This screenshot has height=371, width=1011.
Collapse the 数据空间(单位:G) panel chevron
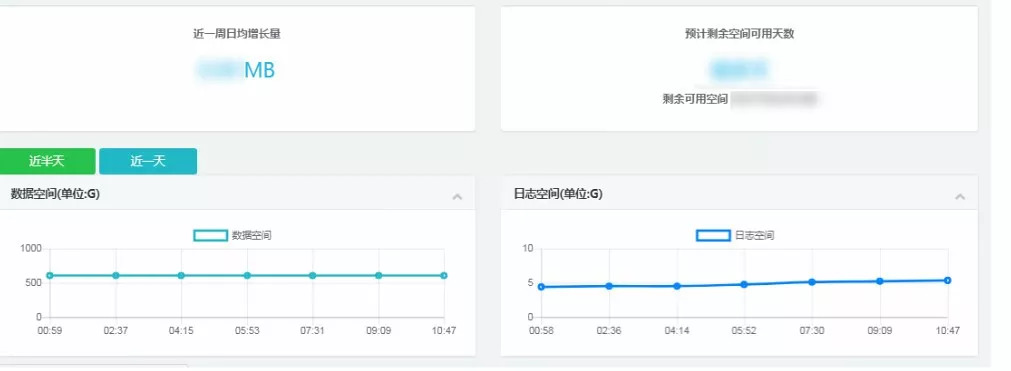coord(457,196)
